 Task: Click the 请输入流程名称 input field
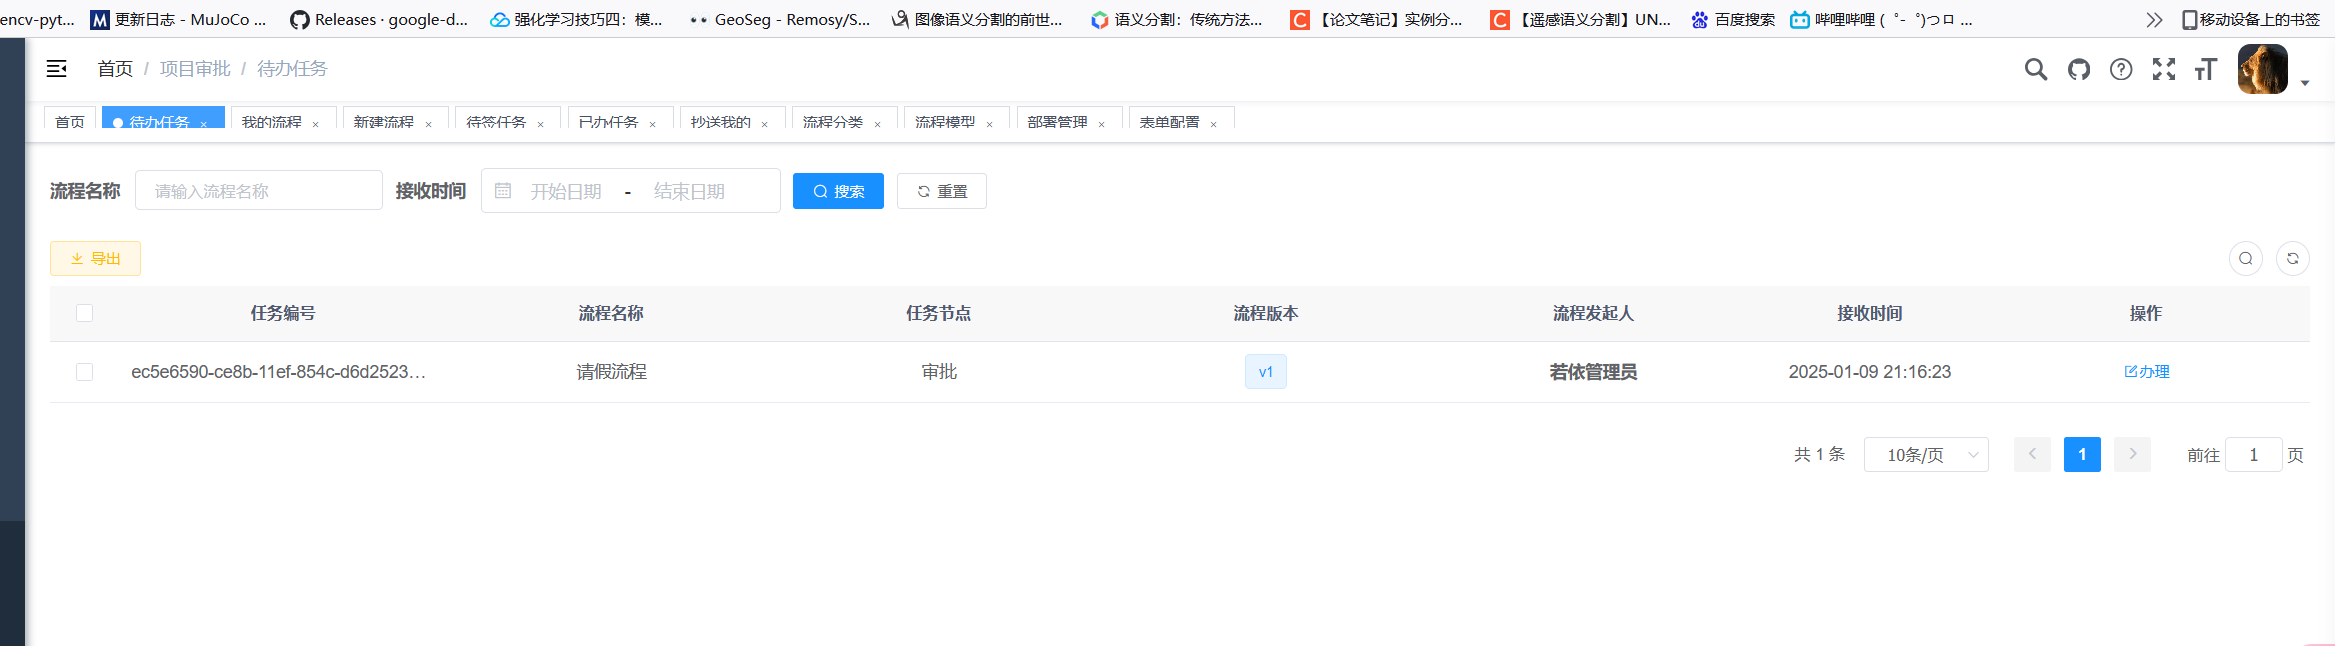[259, 191]
